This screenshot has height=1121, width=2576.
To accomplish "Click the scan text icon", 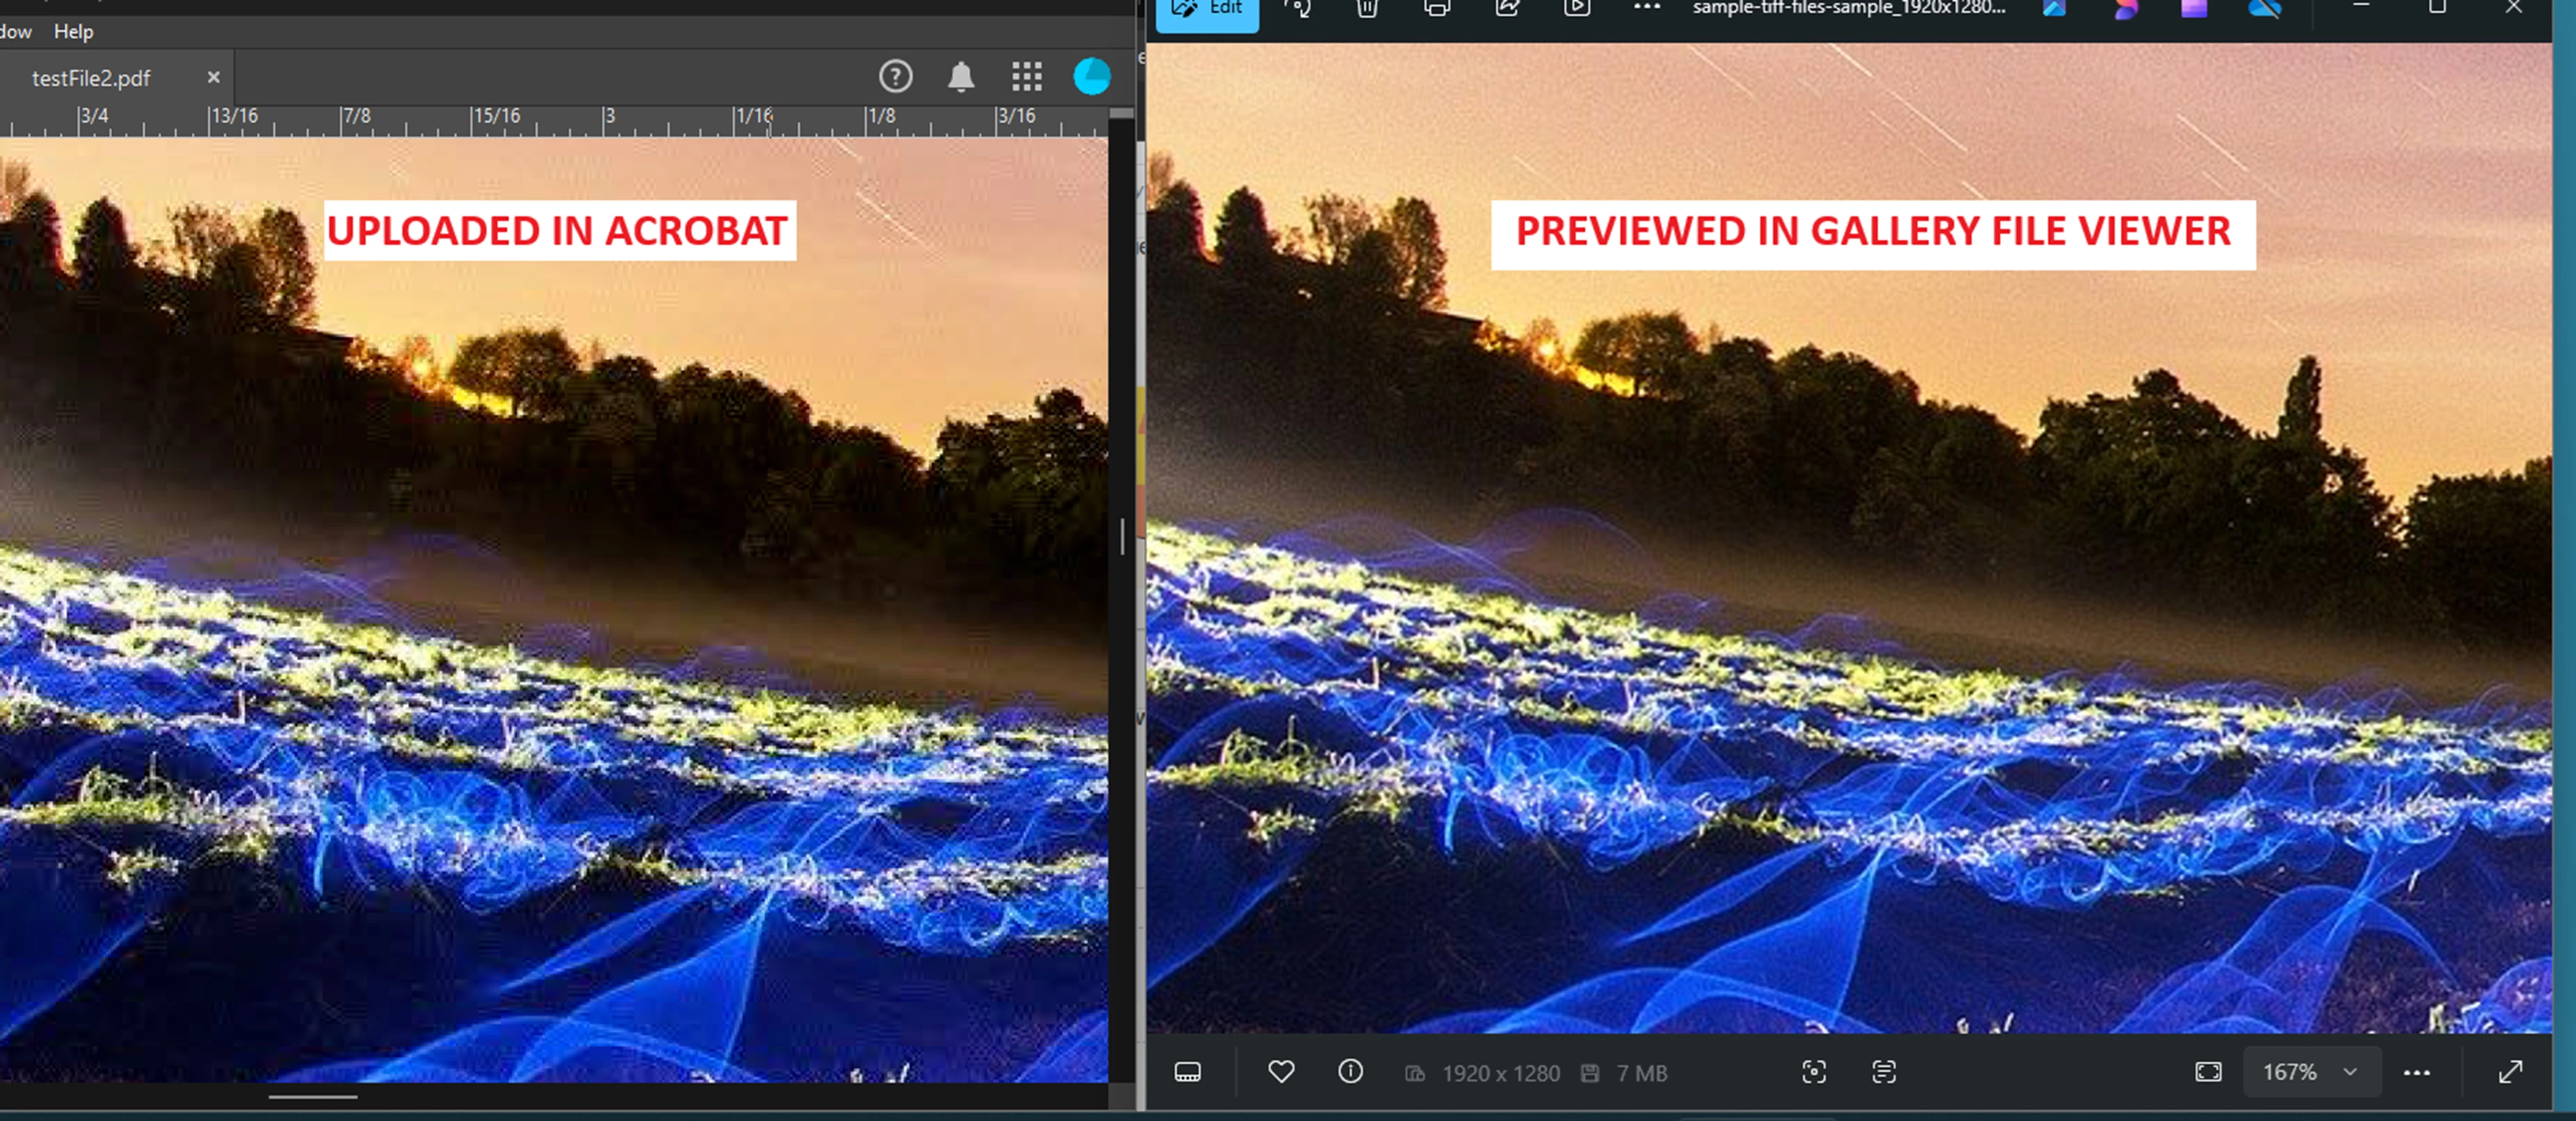I will coord(1883,1072).
